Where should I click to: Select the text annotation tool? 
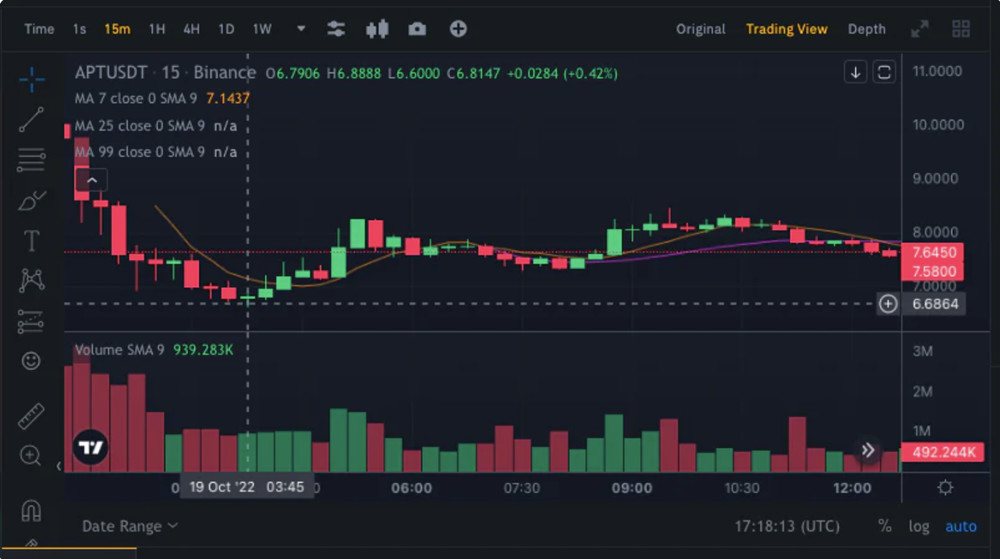tap(32, 241)
